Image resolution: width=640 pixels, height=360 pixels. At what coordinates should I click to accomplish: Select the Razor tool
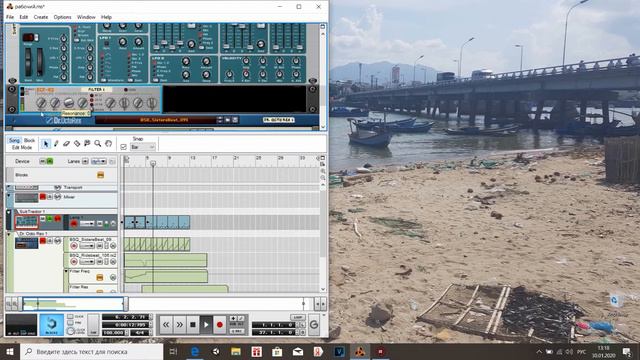point(77,143)
